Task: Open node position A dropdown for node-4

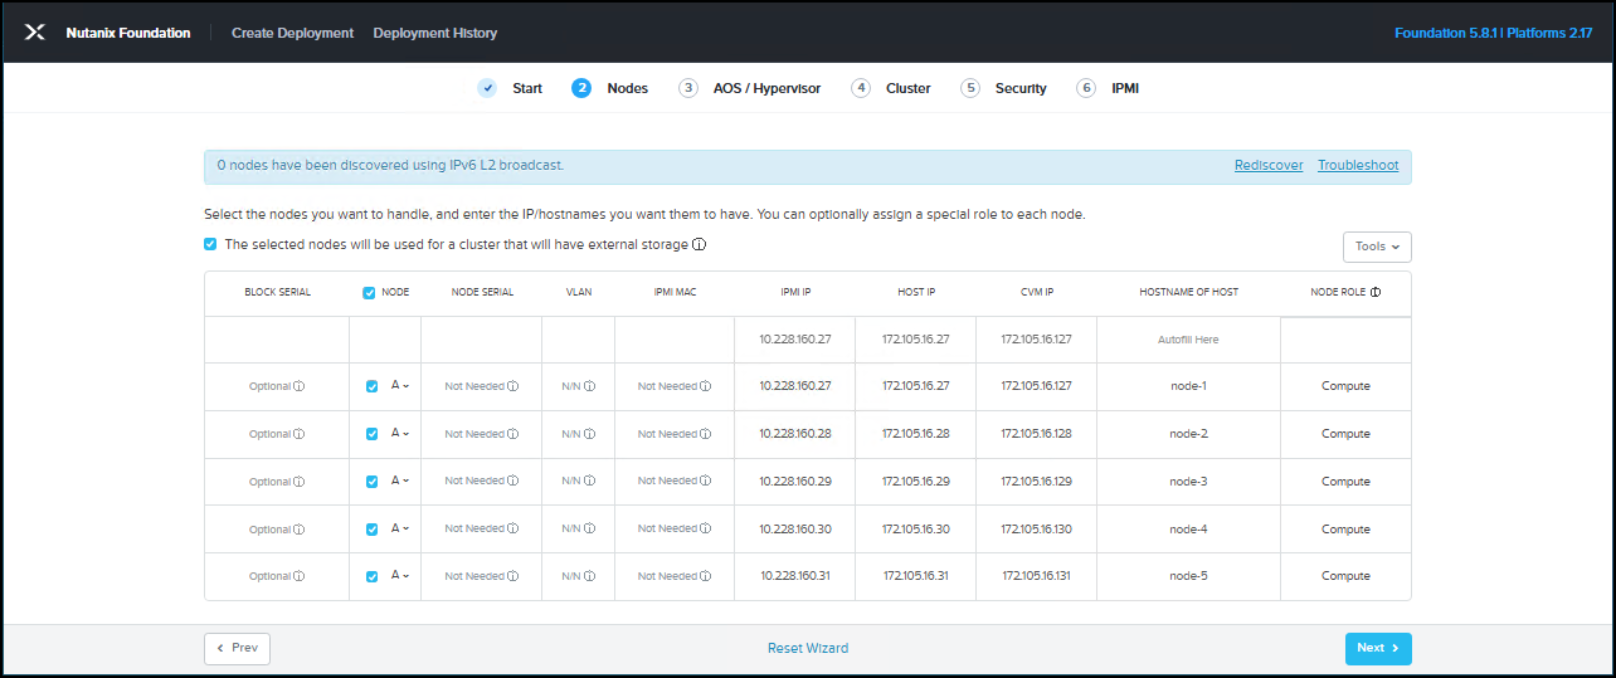Action: 400,528
